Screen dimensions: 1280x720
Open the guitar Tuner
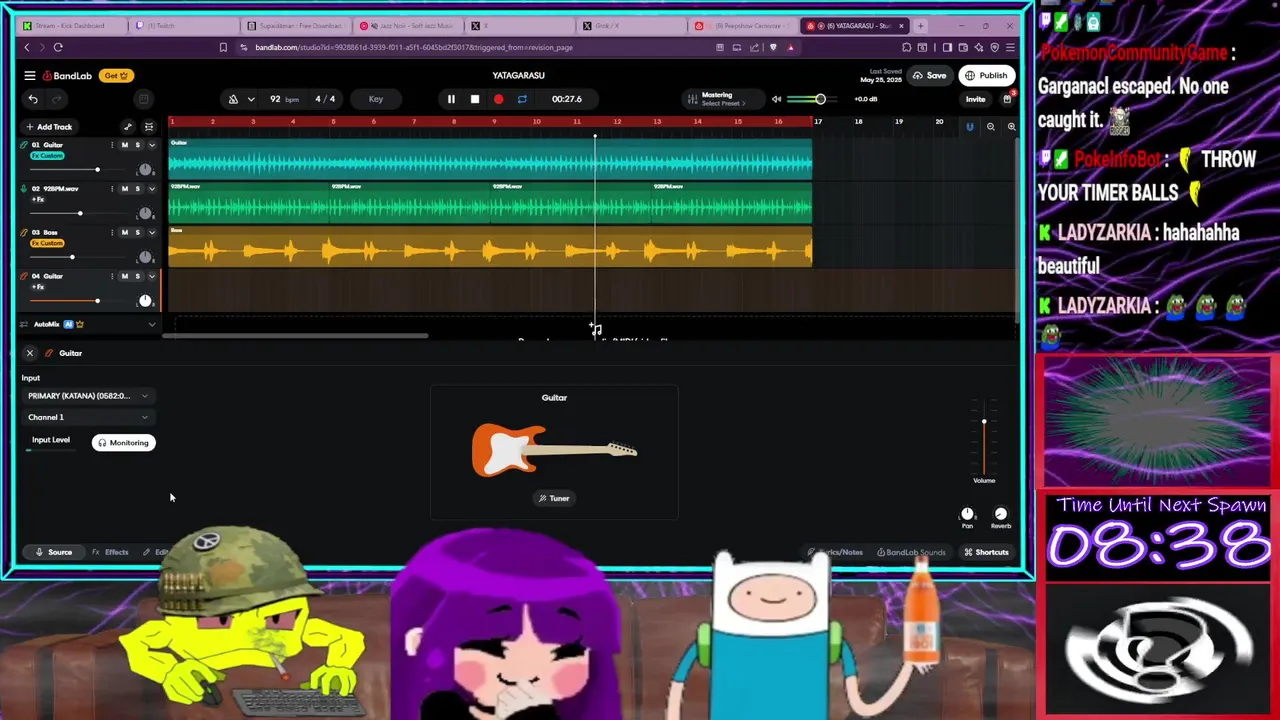tap(554, 498)
